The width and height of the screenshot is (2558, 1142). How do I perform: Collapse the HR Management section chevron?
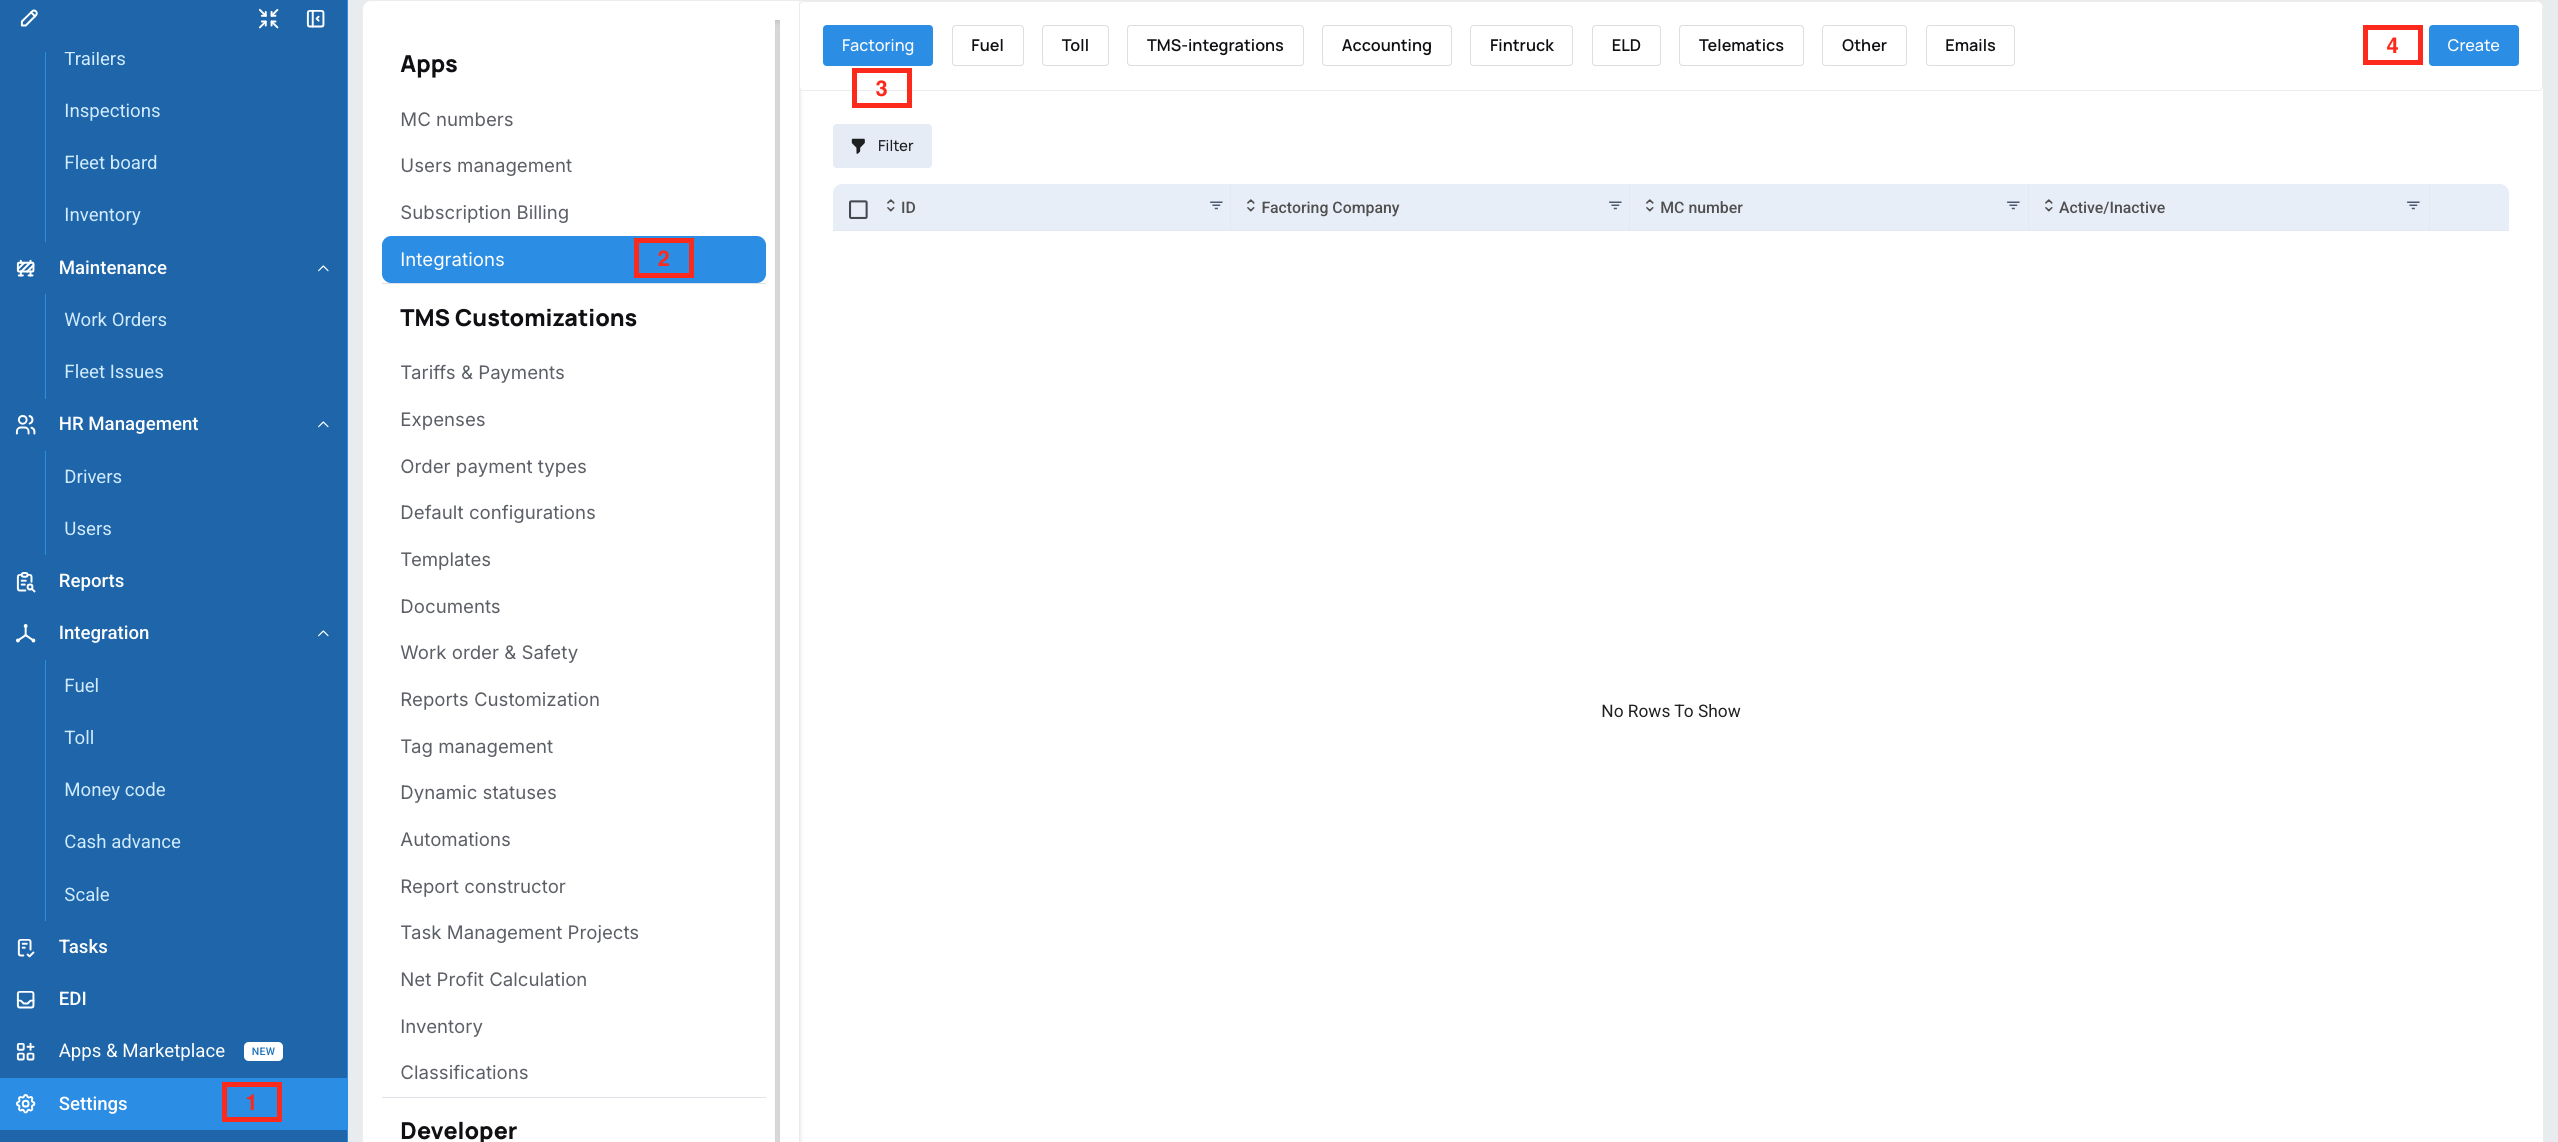tap(323, 424)
